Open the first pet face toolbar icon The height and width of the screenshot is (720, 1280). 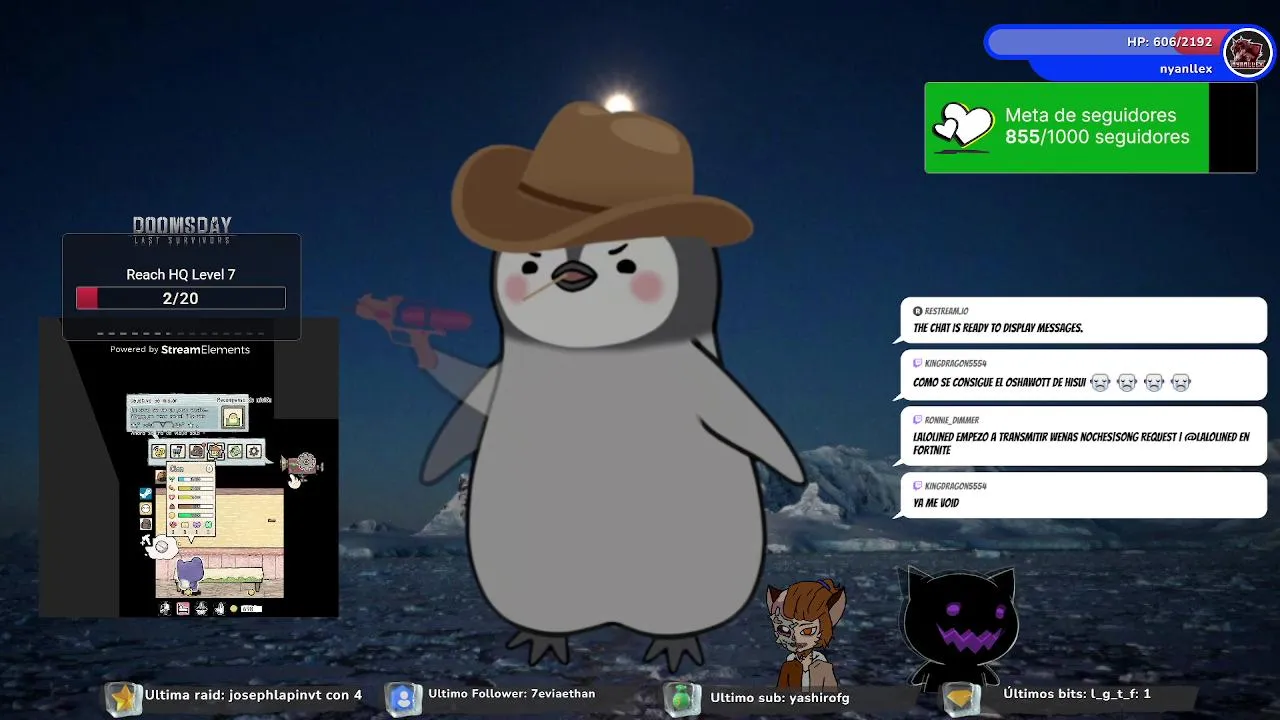(159, 451)
